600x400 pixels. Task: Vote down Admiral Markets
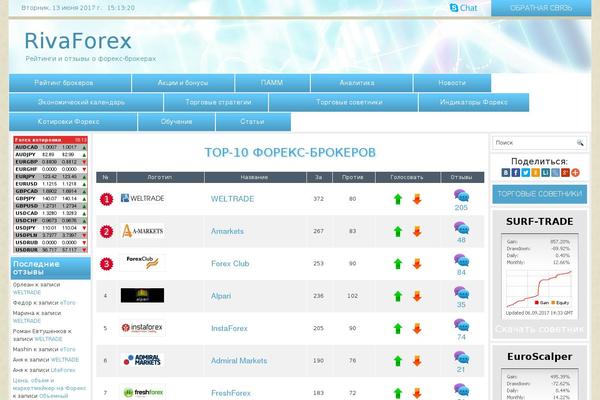(x=417, y=361)
